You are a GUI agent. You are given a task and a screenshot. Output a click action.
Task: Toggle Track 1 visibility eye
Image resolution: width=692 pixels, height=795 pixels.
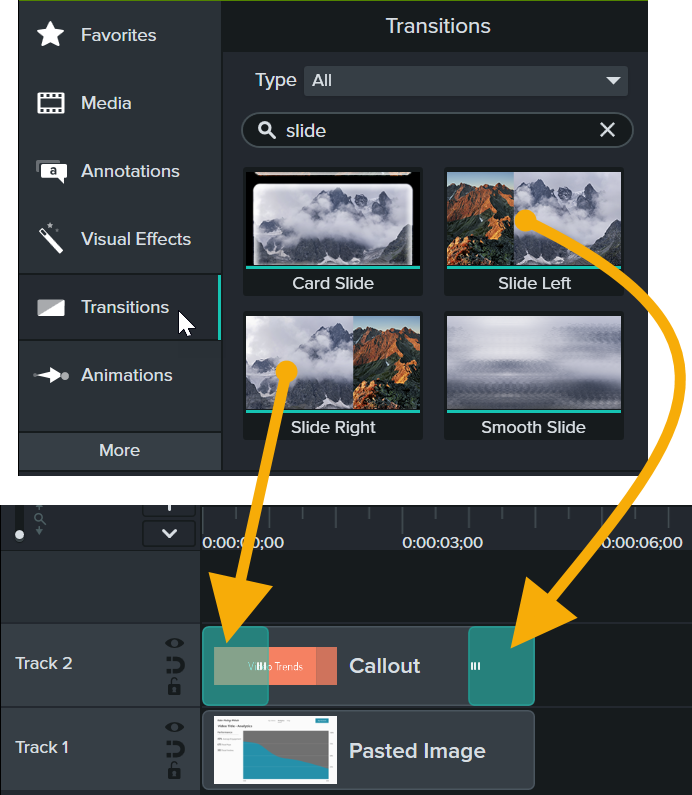tap(175, 728)
